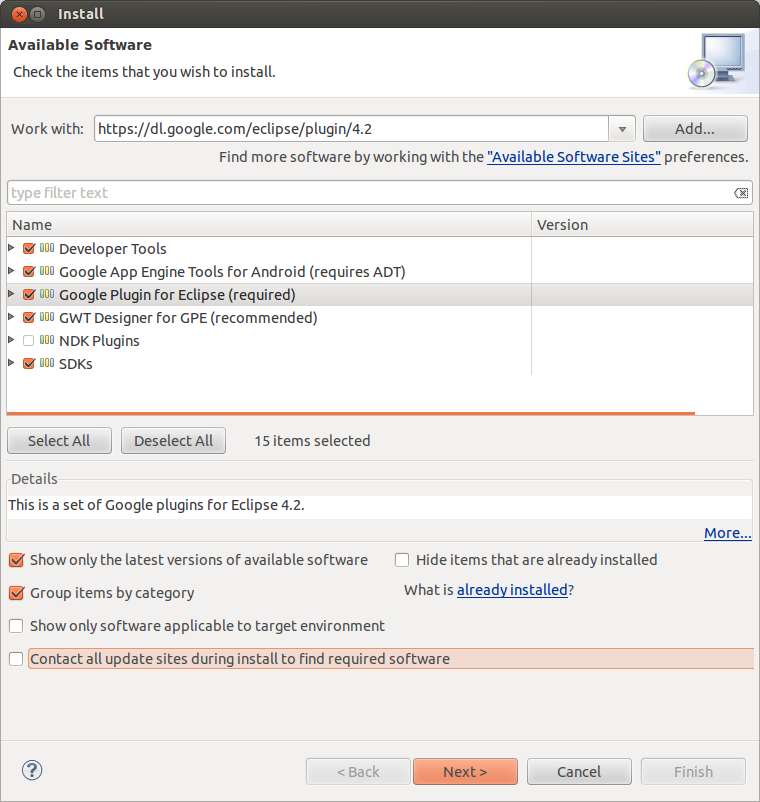This screenshot has height=802, width=760.
Task: Open the Work with site dropdown
Action: pyautogui.click(x=623, y=129)
